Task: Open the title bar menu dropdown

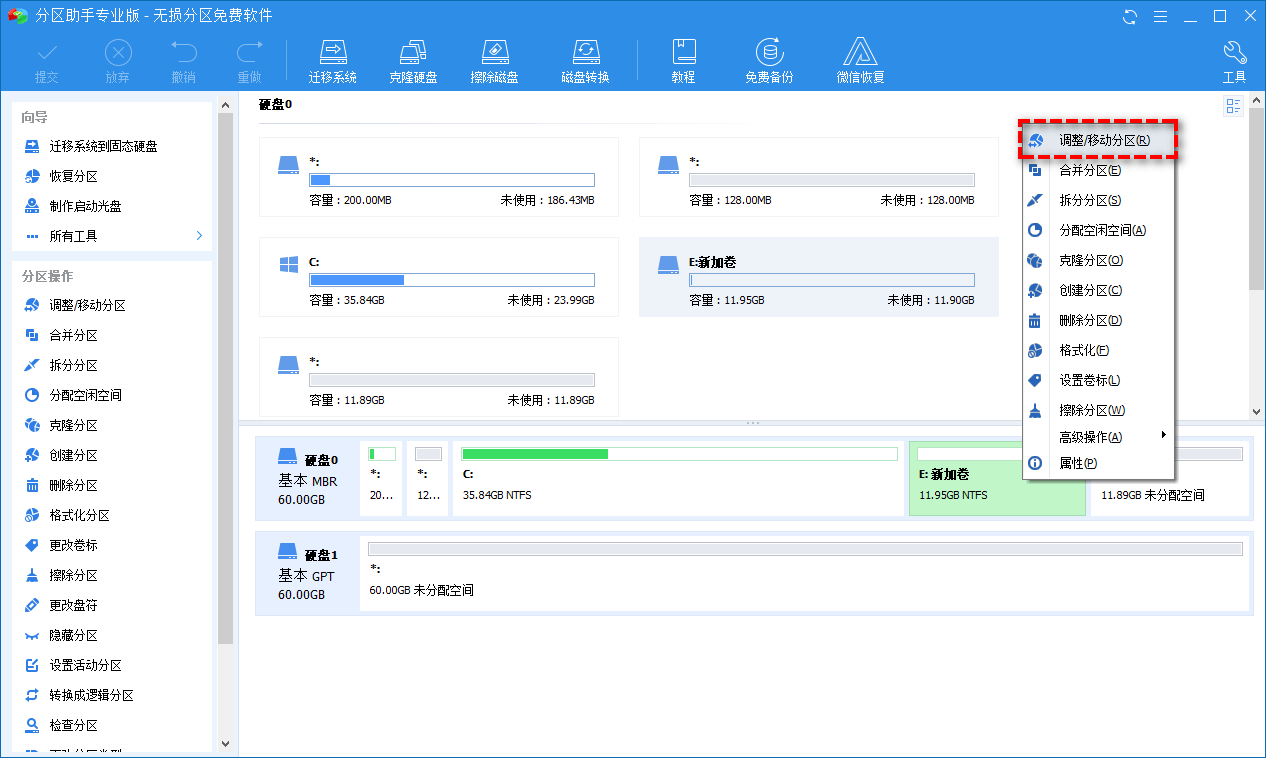Action: [1160, 16]
